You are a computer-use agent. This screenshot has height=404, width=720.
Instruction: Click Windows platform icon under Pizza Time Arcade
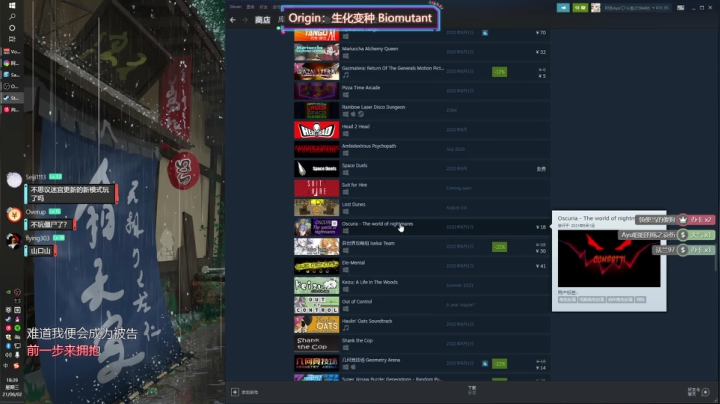[345, 95]
